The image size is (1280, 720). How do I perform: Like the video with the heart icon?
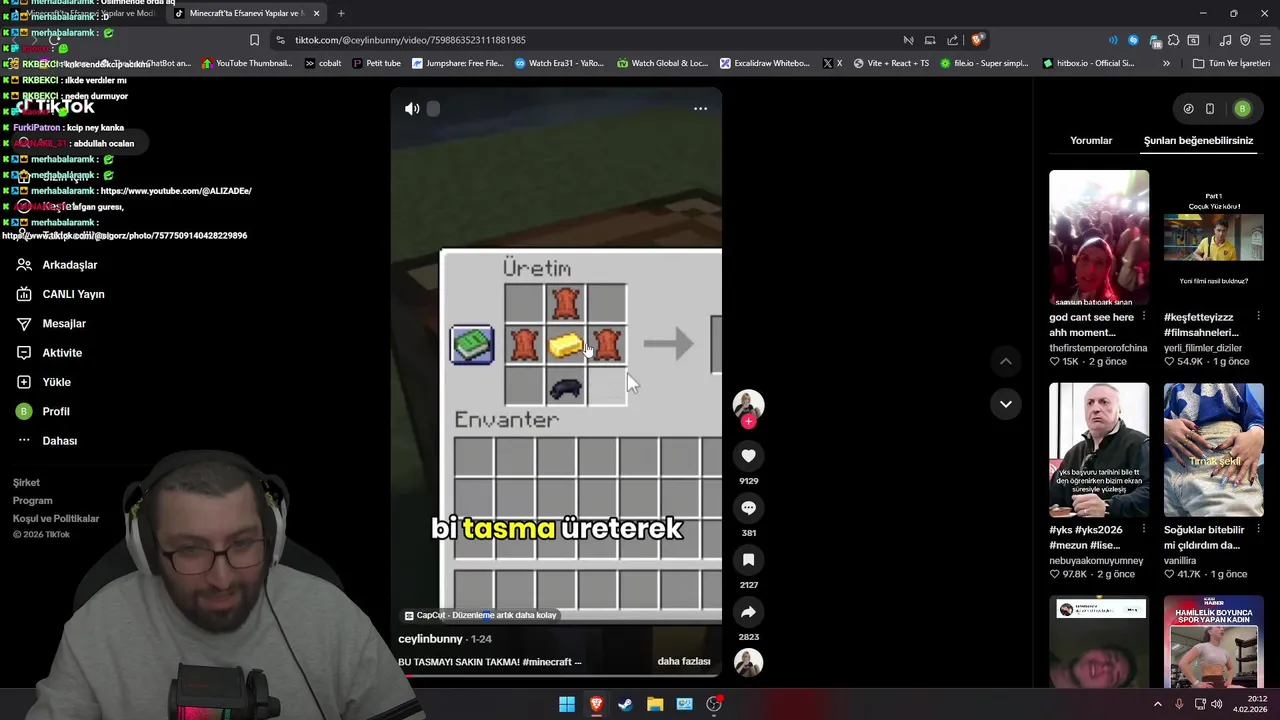(x=748, y=456)
